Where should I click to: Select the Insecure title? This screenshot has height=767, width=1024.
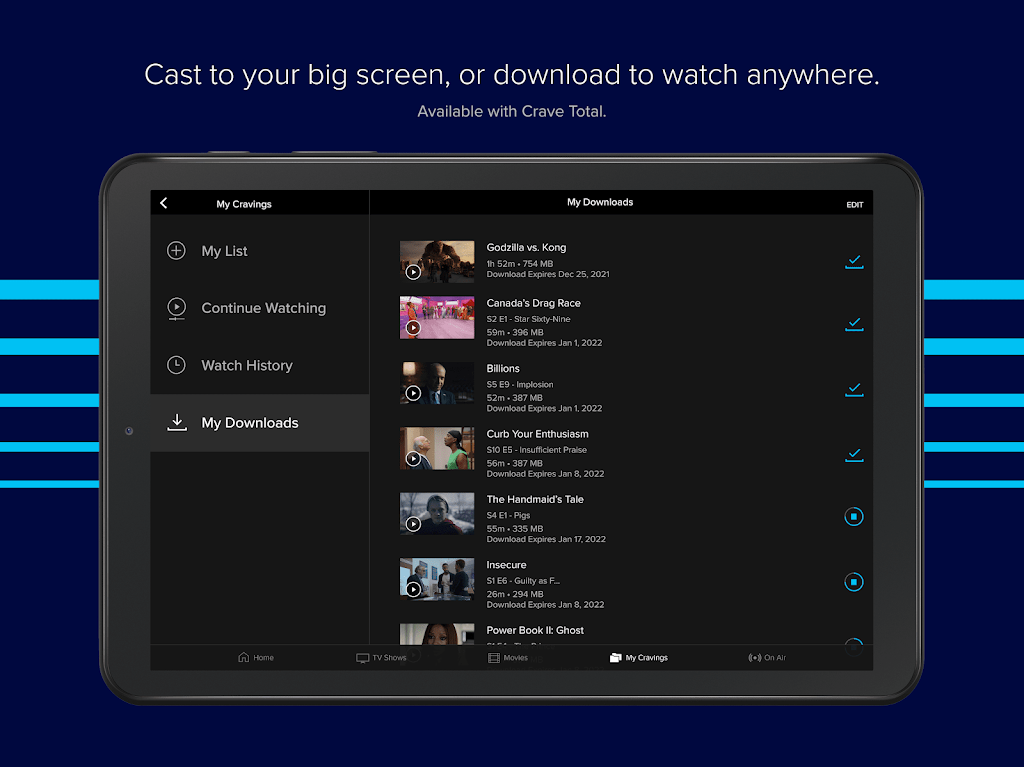pos(506,564)
